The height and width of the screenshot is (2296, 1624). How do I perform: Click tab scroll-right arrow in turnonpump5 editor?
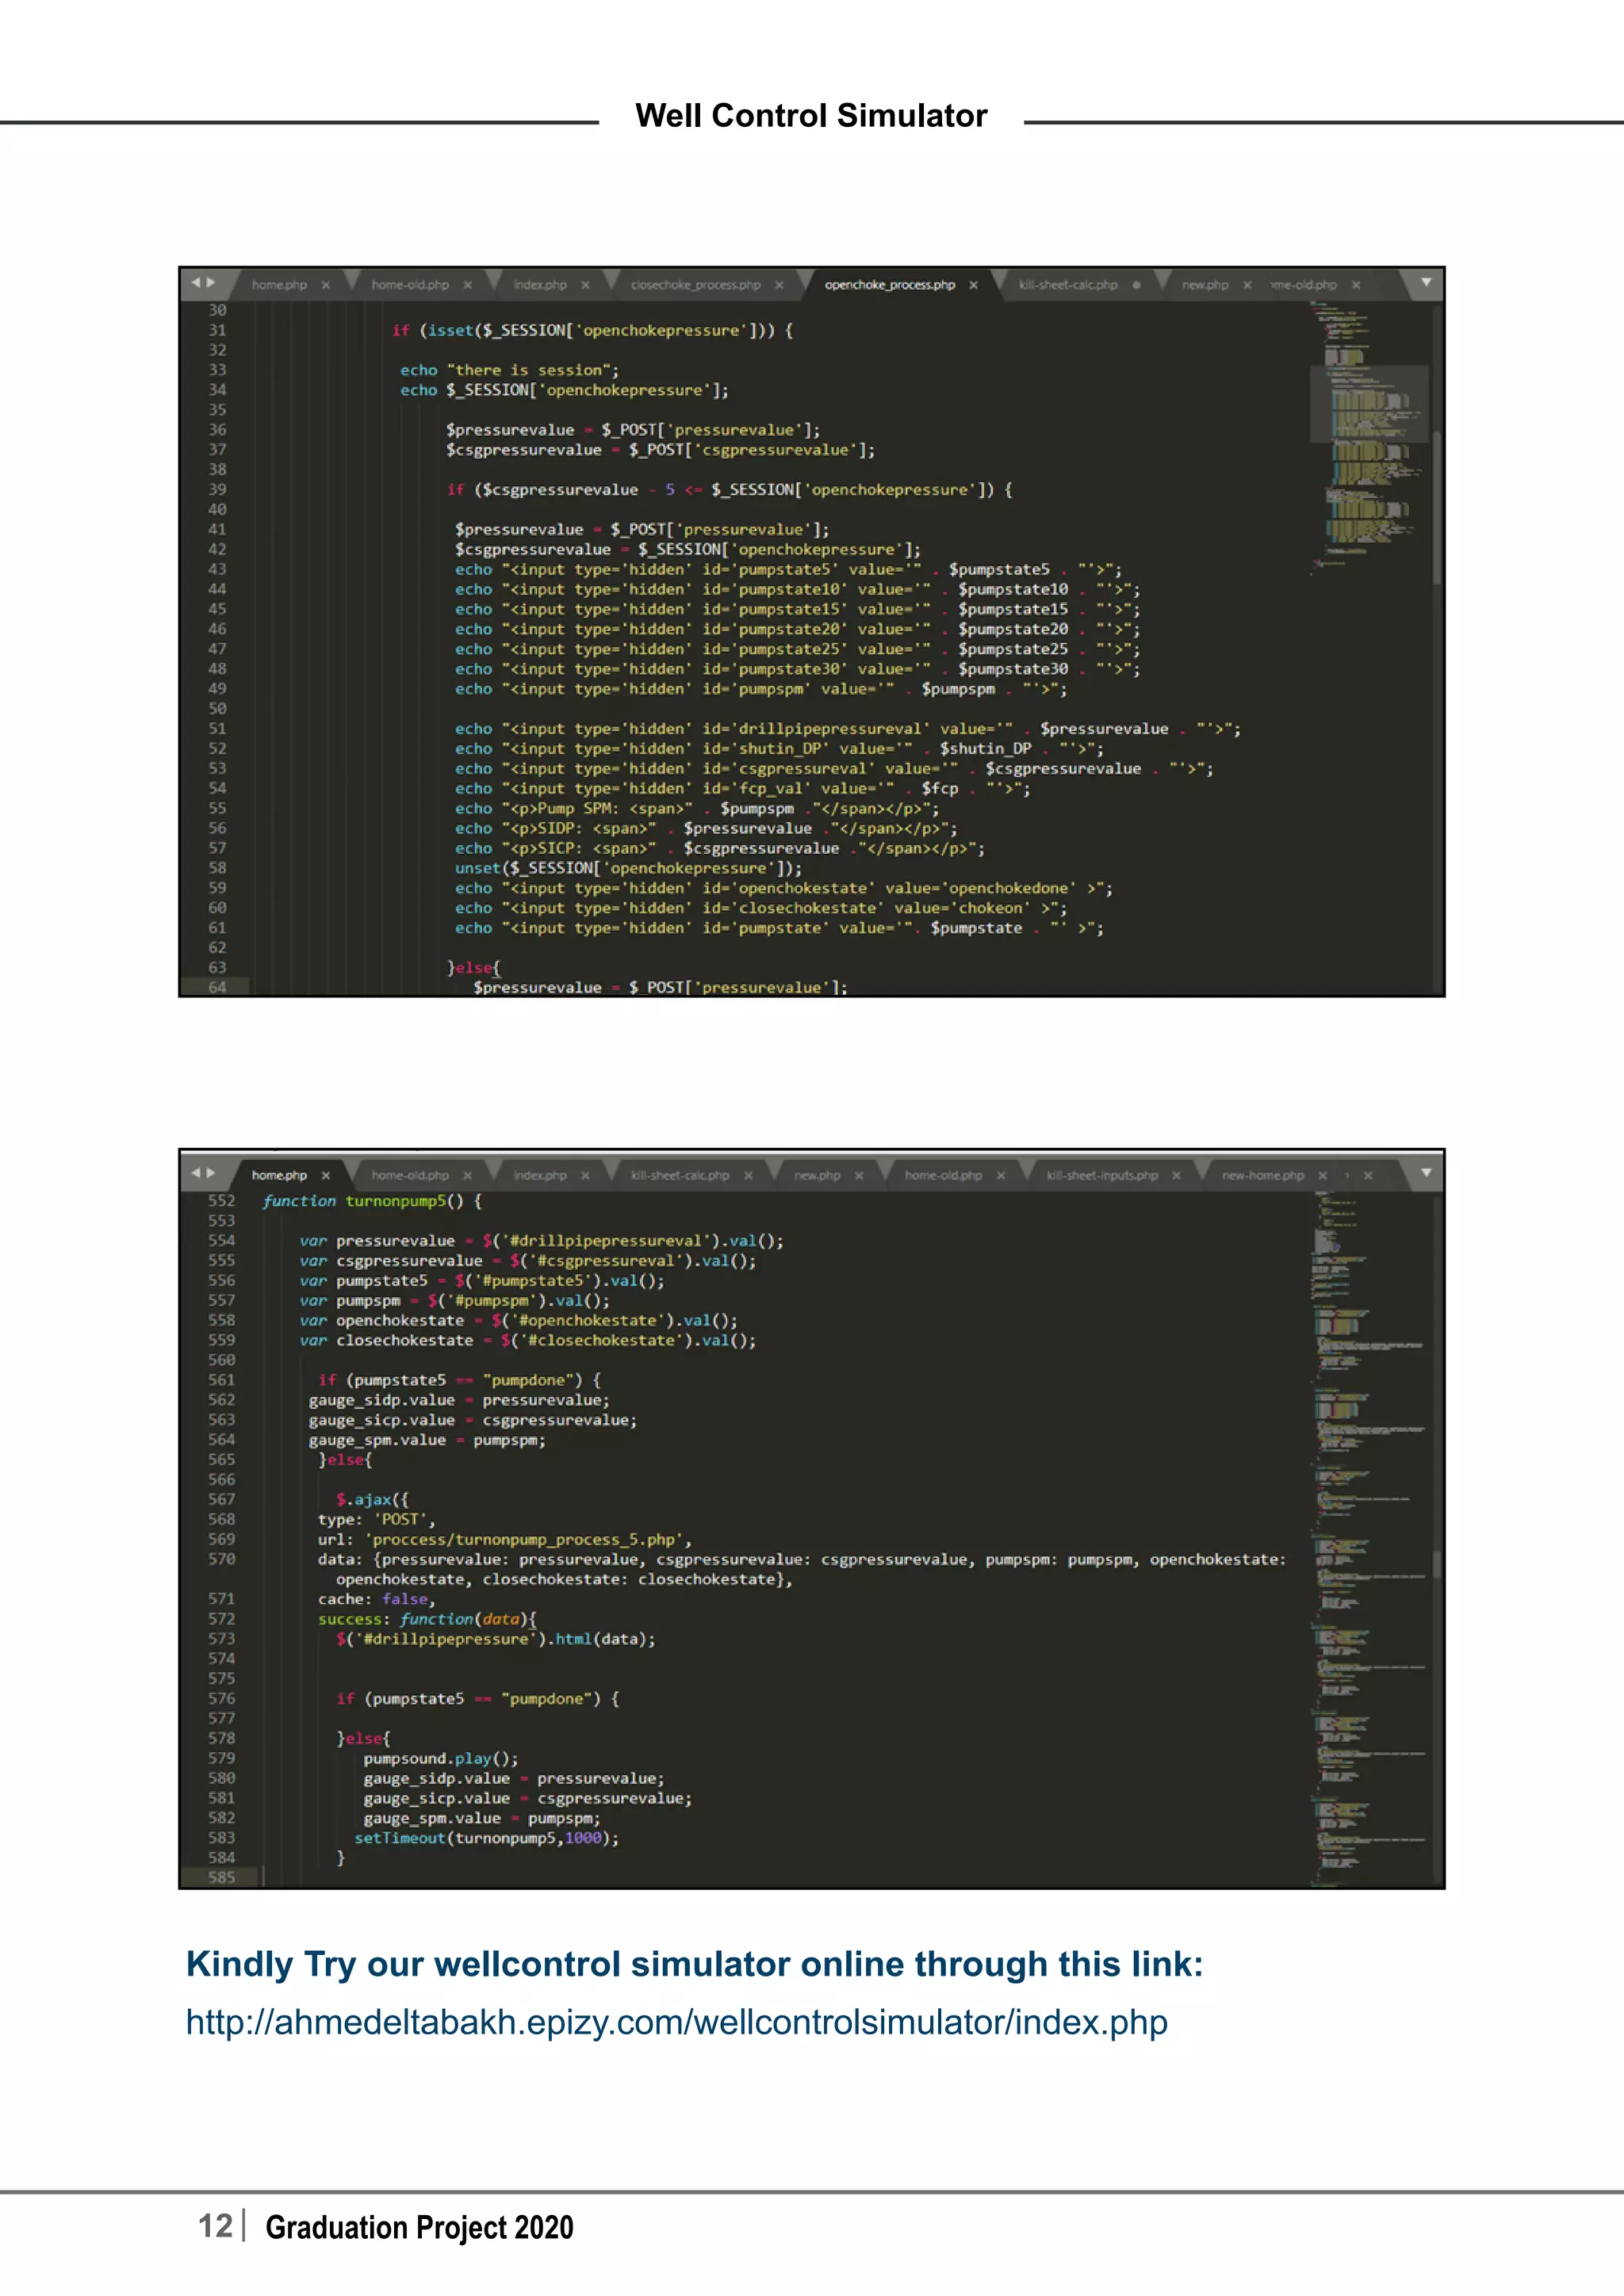[211, 1173]
